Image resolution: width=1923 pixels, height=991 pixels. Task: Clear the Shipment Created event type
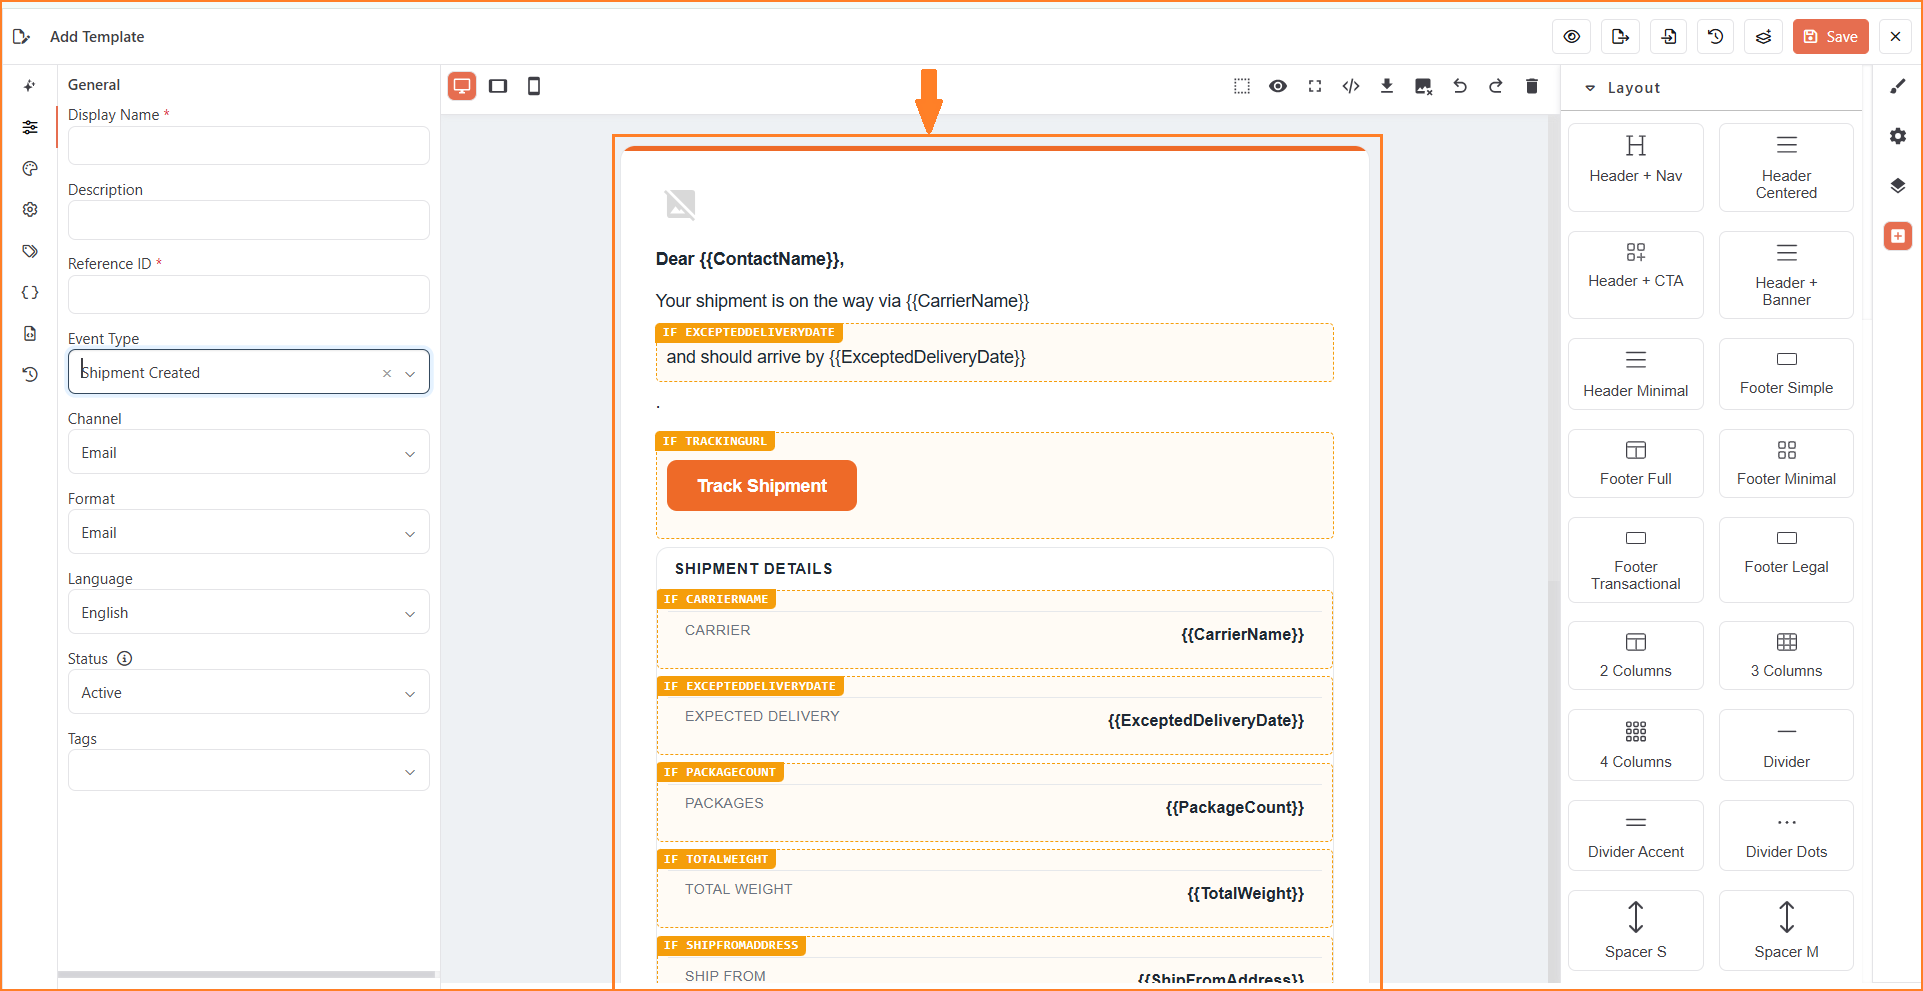[x=387, y=373]
